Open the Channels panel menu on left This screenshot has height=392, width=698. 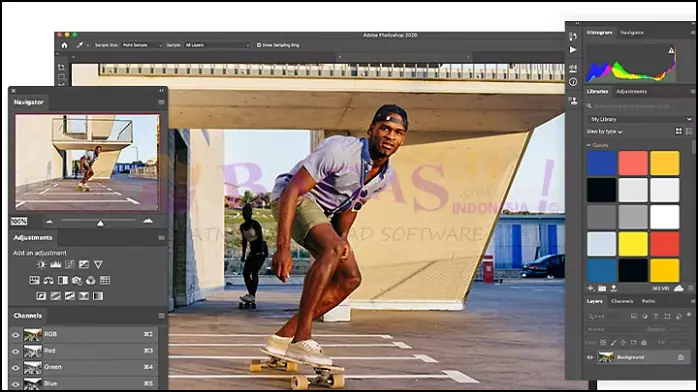(161, 315)
